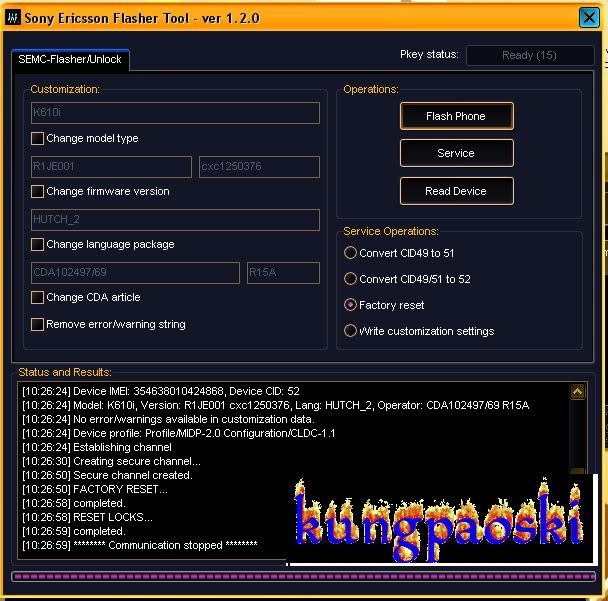Click the Device IMEI log line
This screenshot has width=608, height=601.
click(161, 391)
